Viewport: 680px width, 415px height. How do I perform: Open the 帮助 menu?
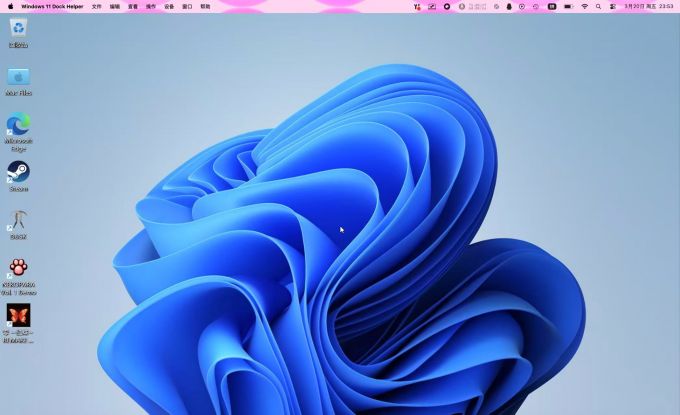click(x=205, y=7)
